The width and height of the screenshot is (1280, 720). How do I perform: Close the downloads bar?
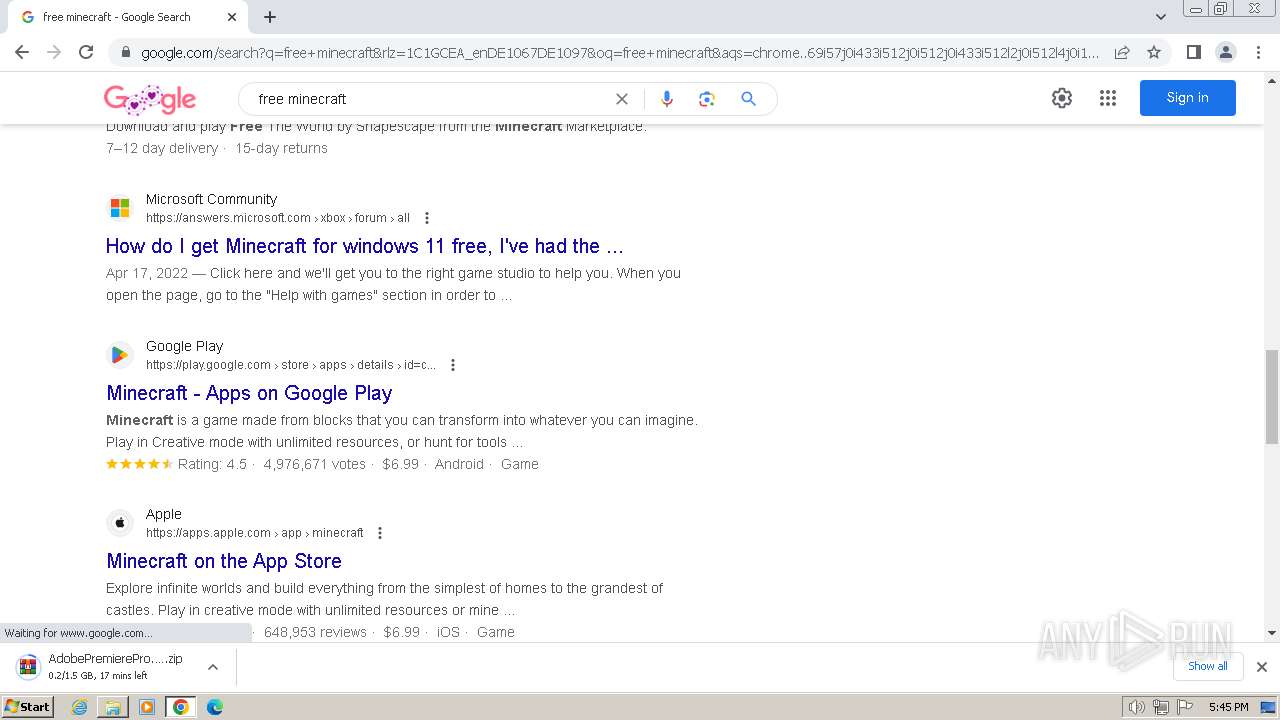[1262, 667]
